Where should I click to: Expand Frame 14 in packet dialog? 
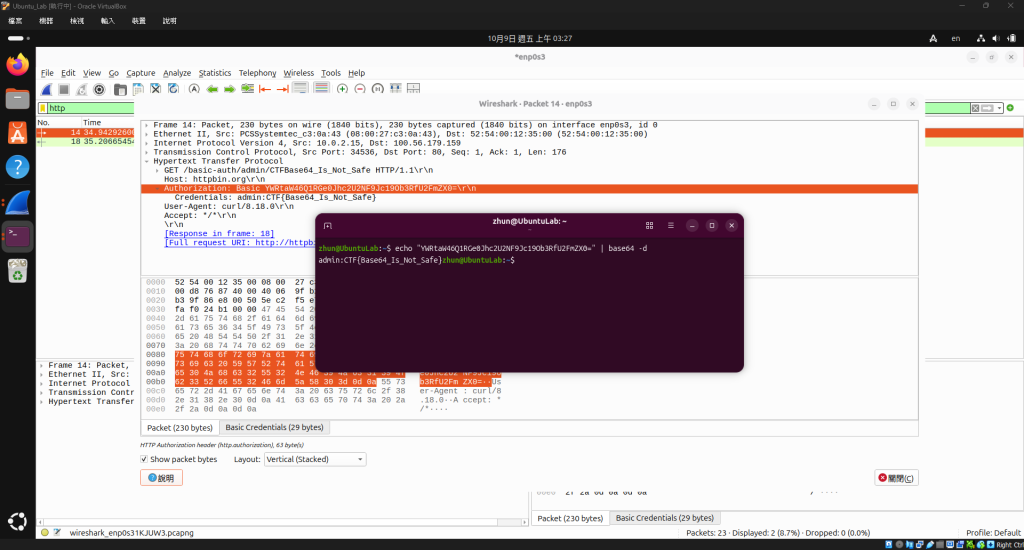point(146,125)
